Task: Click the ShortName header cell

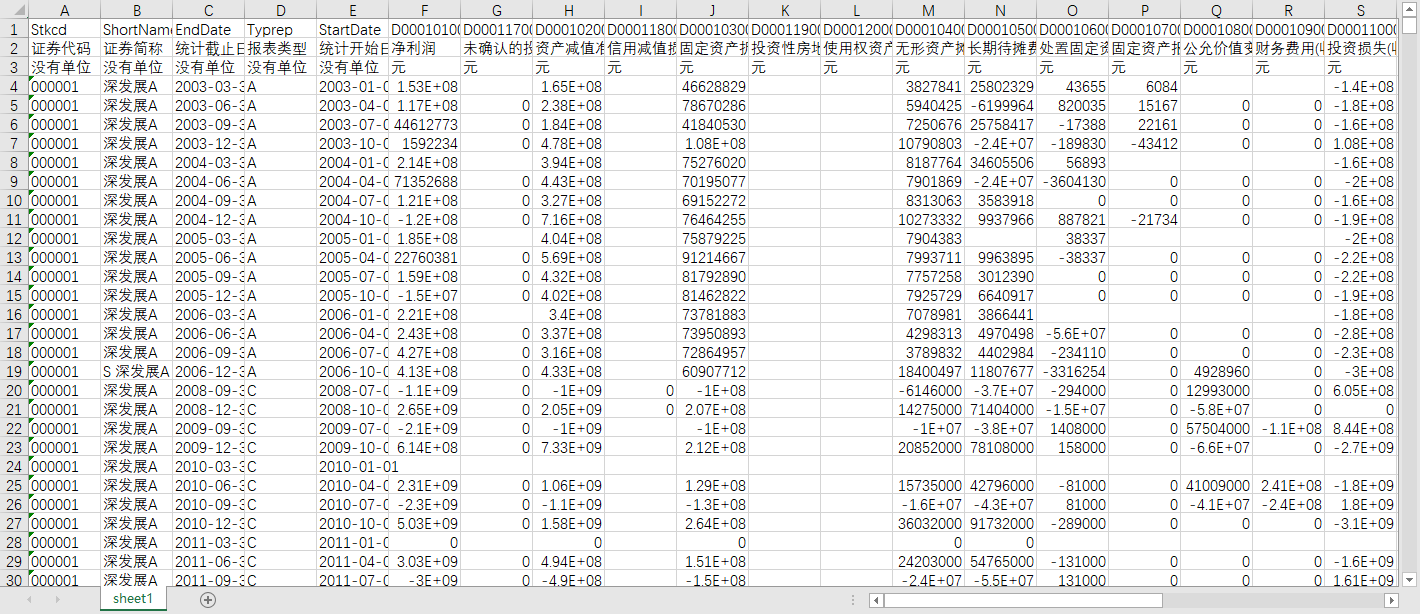Action: coord(136,29)
